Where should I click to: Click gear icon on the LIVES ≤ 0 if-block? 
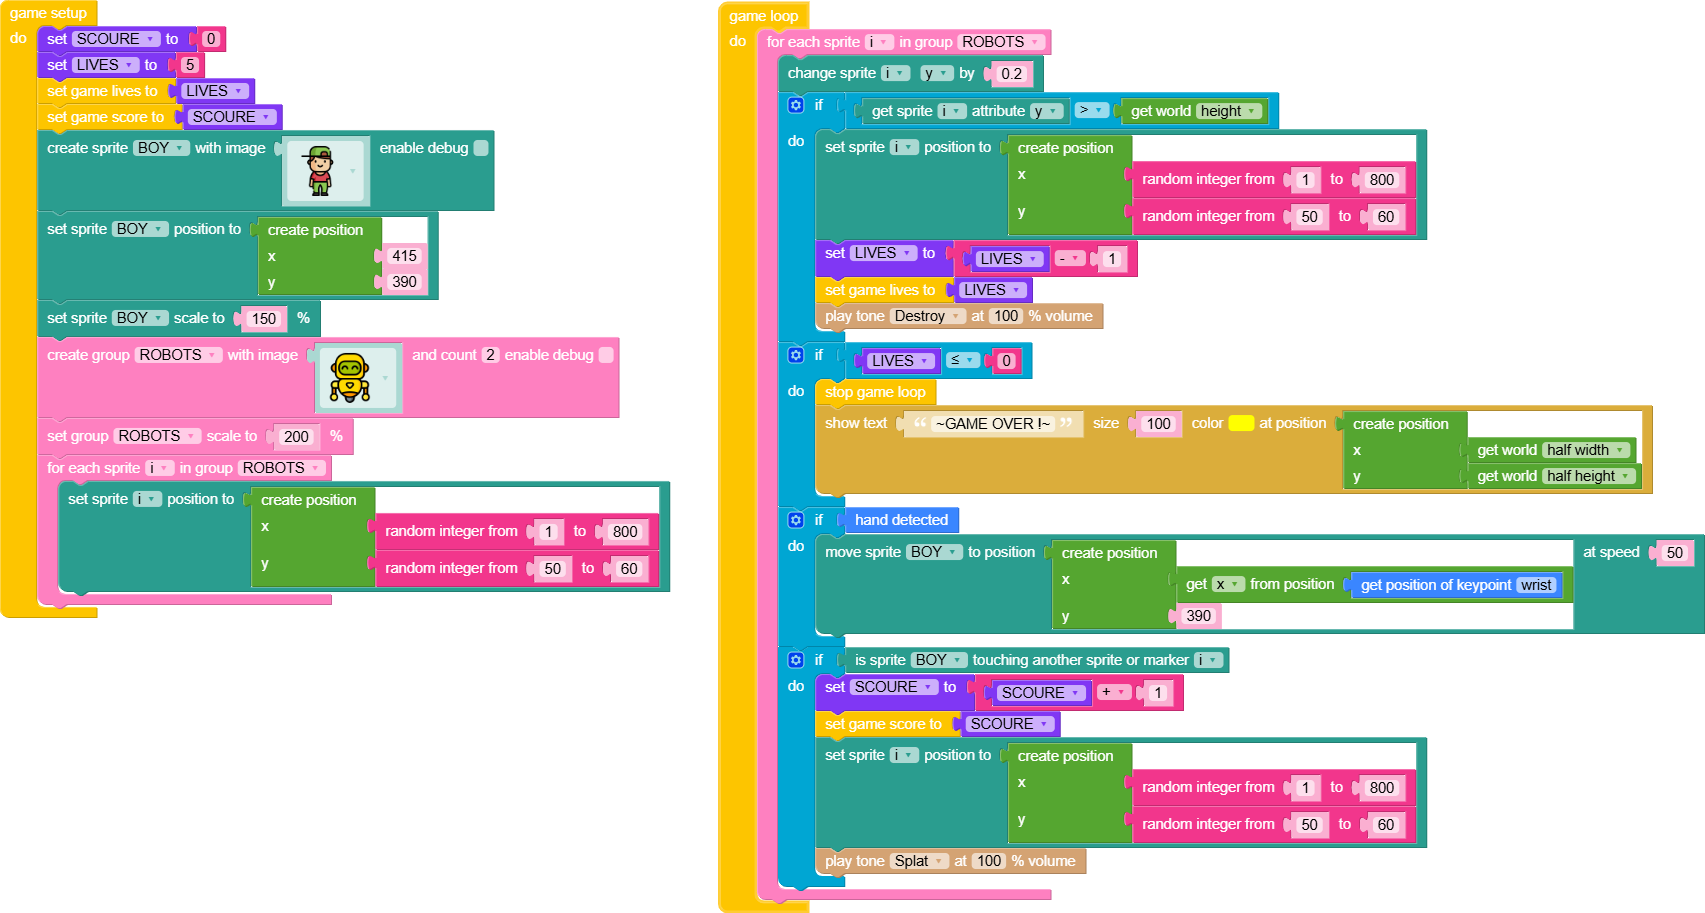tap(796, 355)
